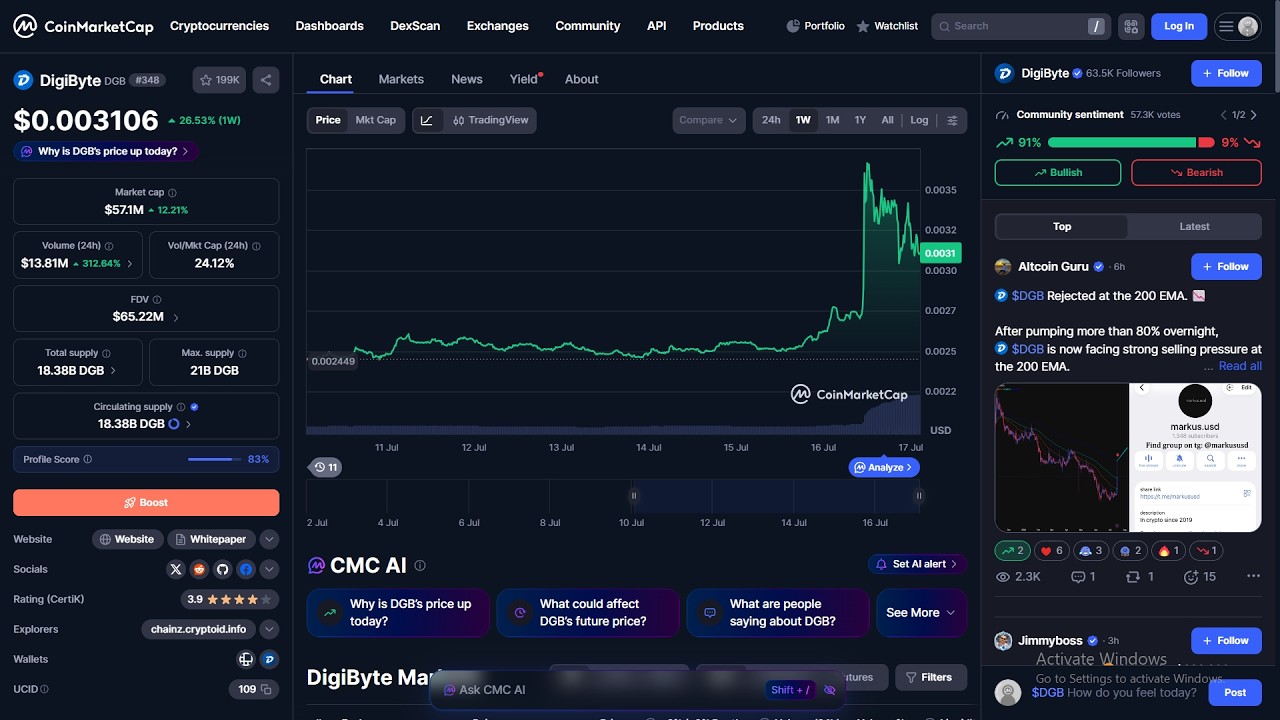Open comments on Altcoin Guru post
Viewport: 1280px width, 720px height.
tap(1083, 577)
